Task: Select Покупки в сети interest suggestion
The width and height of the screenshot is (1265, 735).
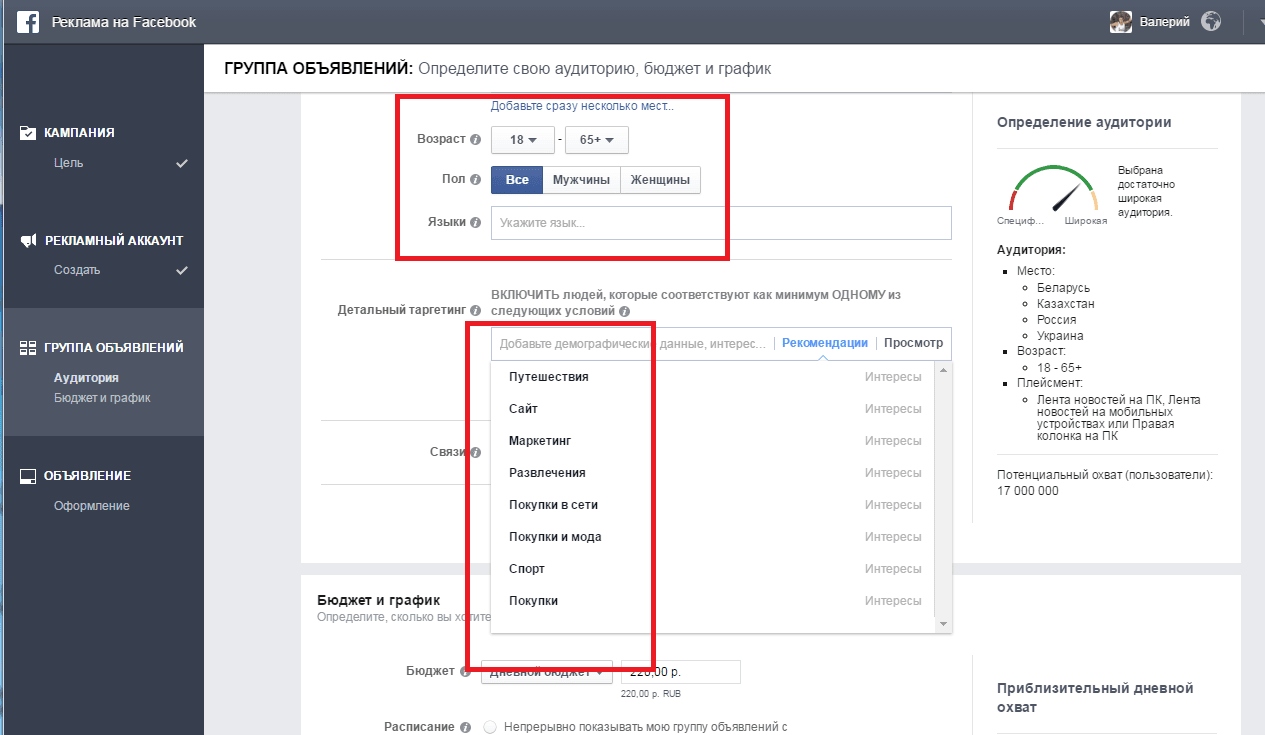Action: point(712,505)
